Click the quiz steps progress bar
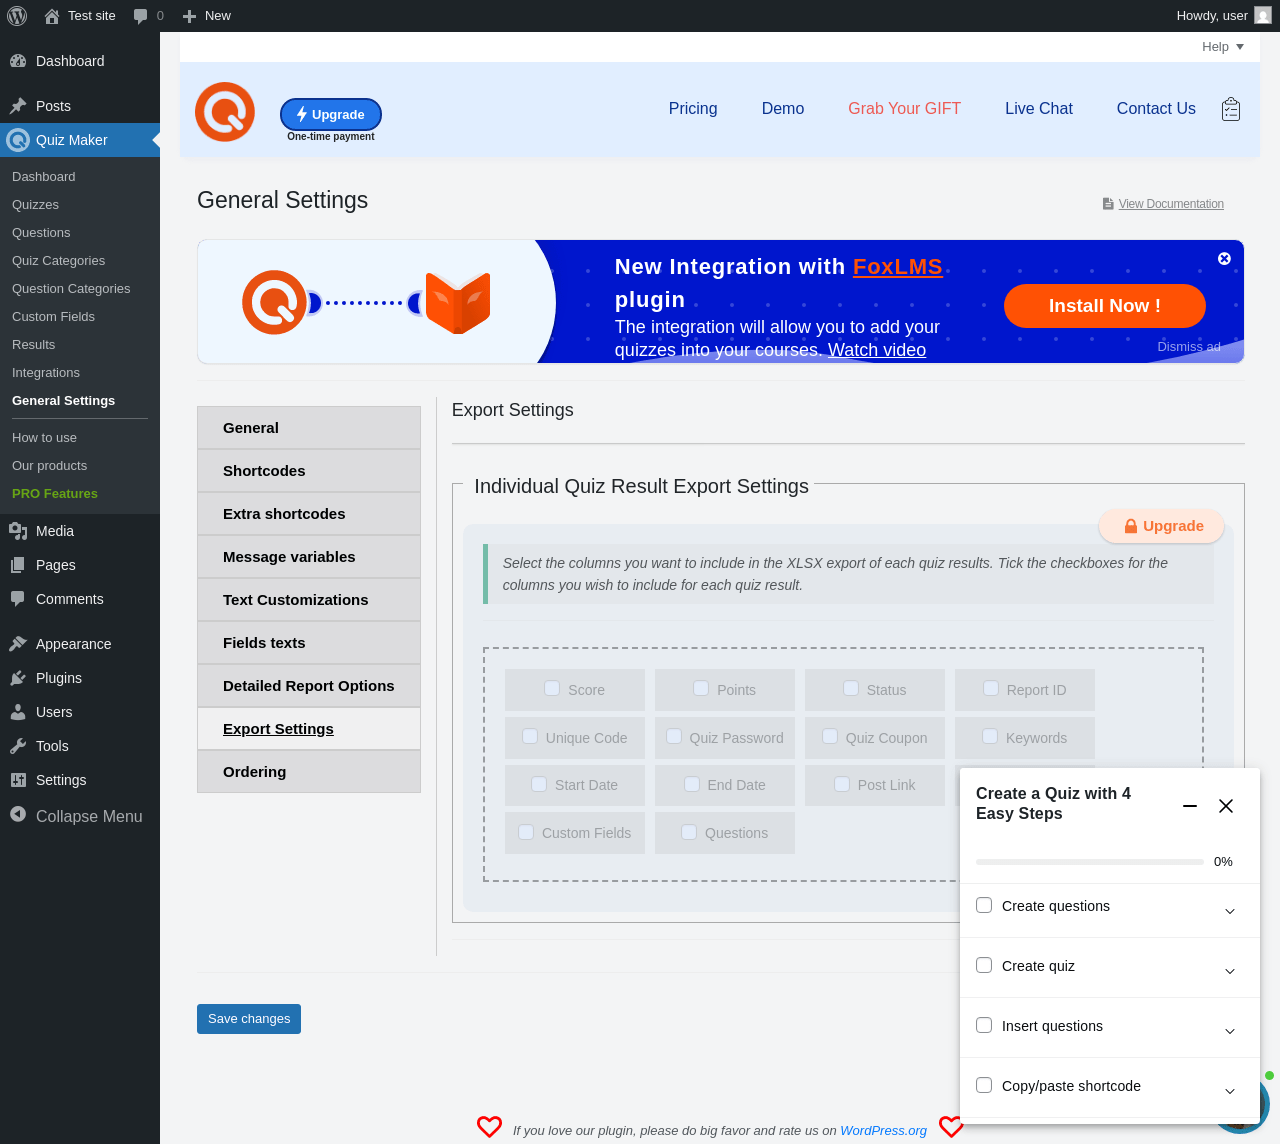Image resolution: width=1280 pixels, height=1144 pixels. (x=1090, y=862)
